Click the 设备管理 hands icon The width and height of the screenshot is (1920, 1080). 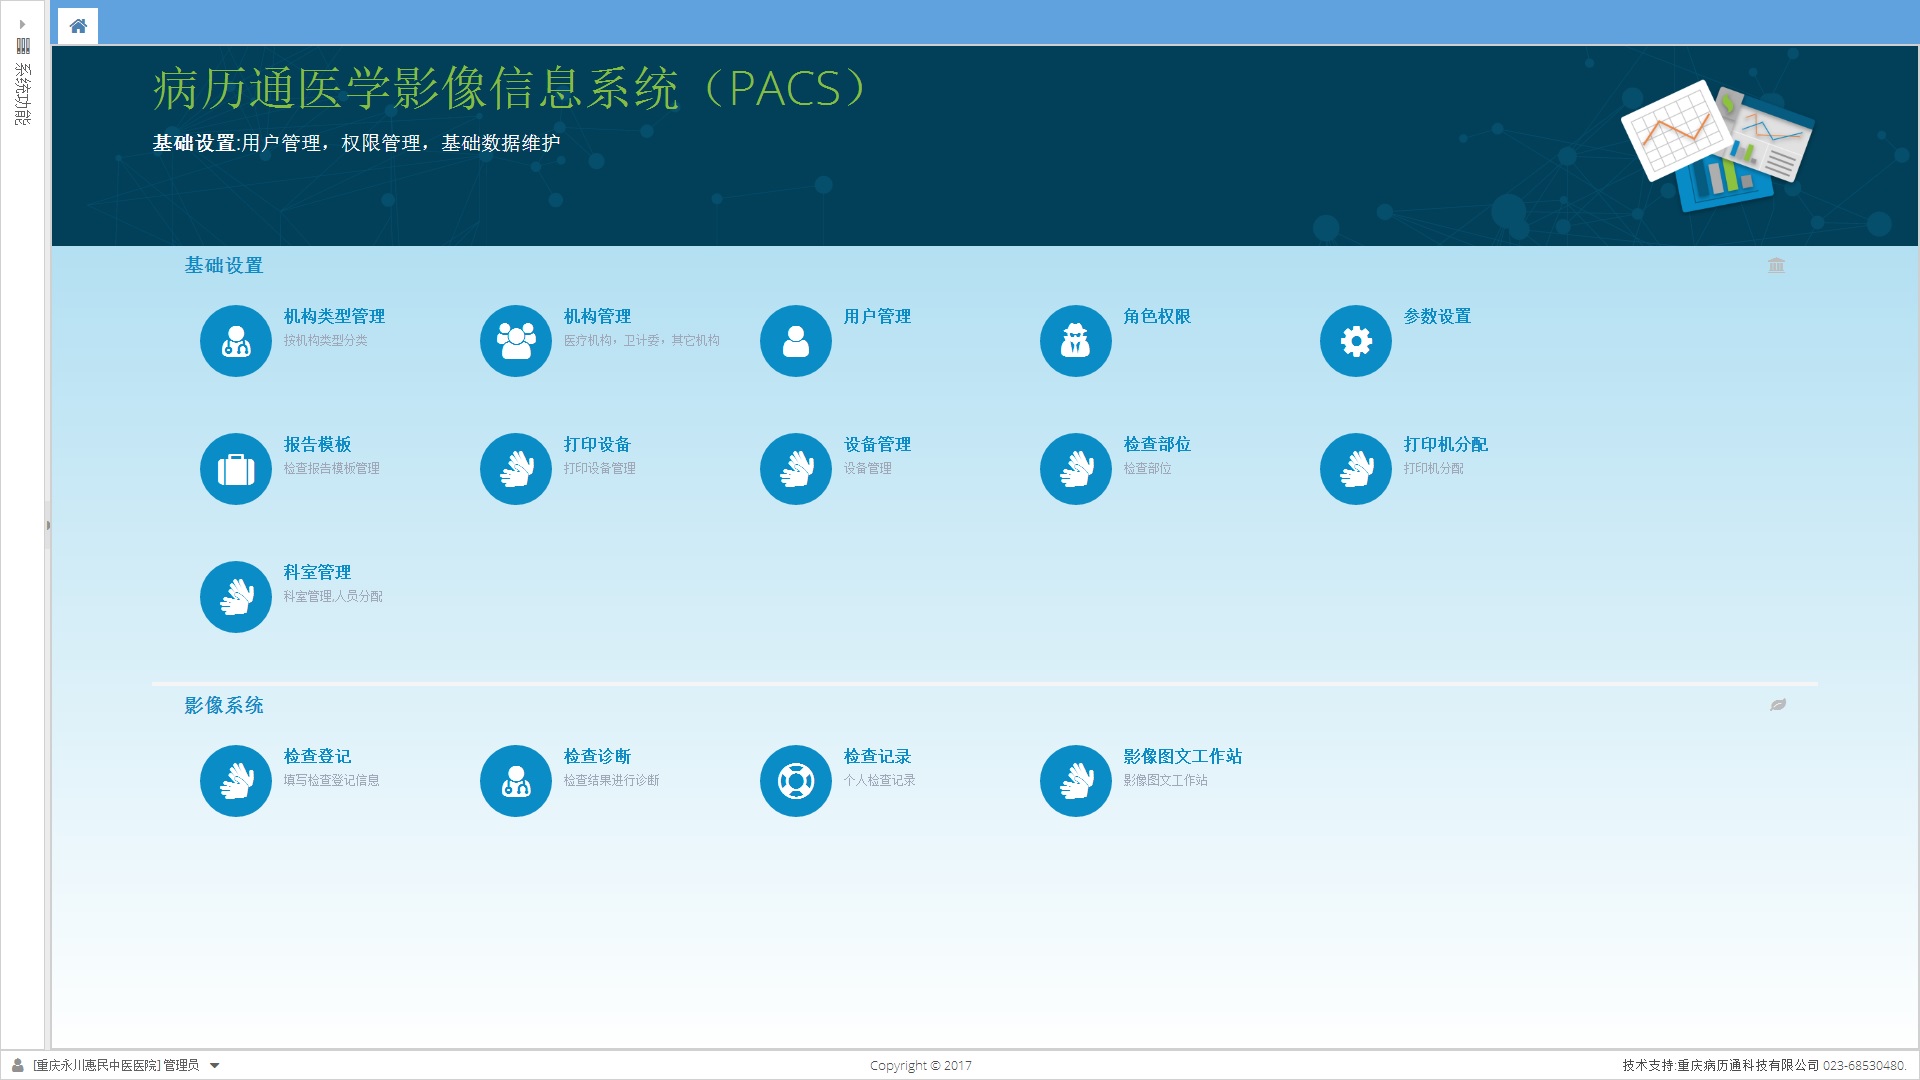pos(796,469)
